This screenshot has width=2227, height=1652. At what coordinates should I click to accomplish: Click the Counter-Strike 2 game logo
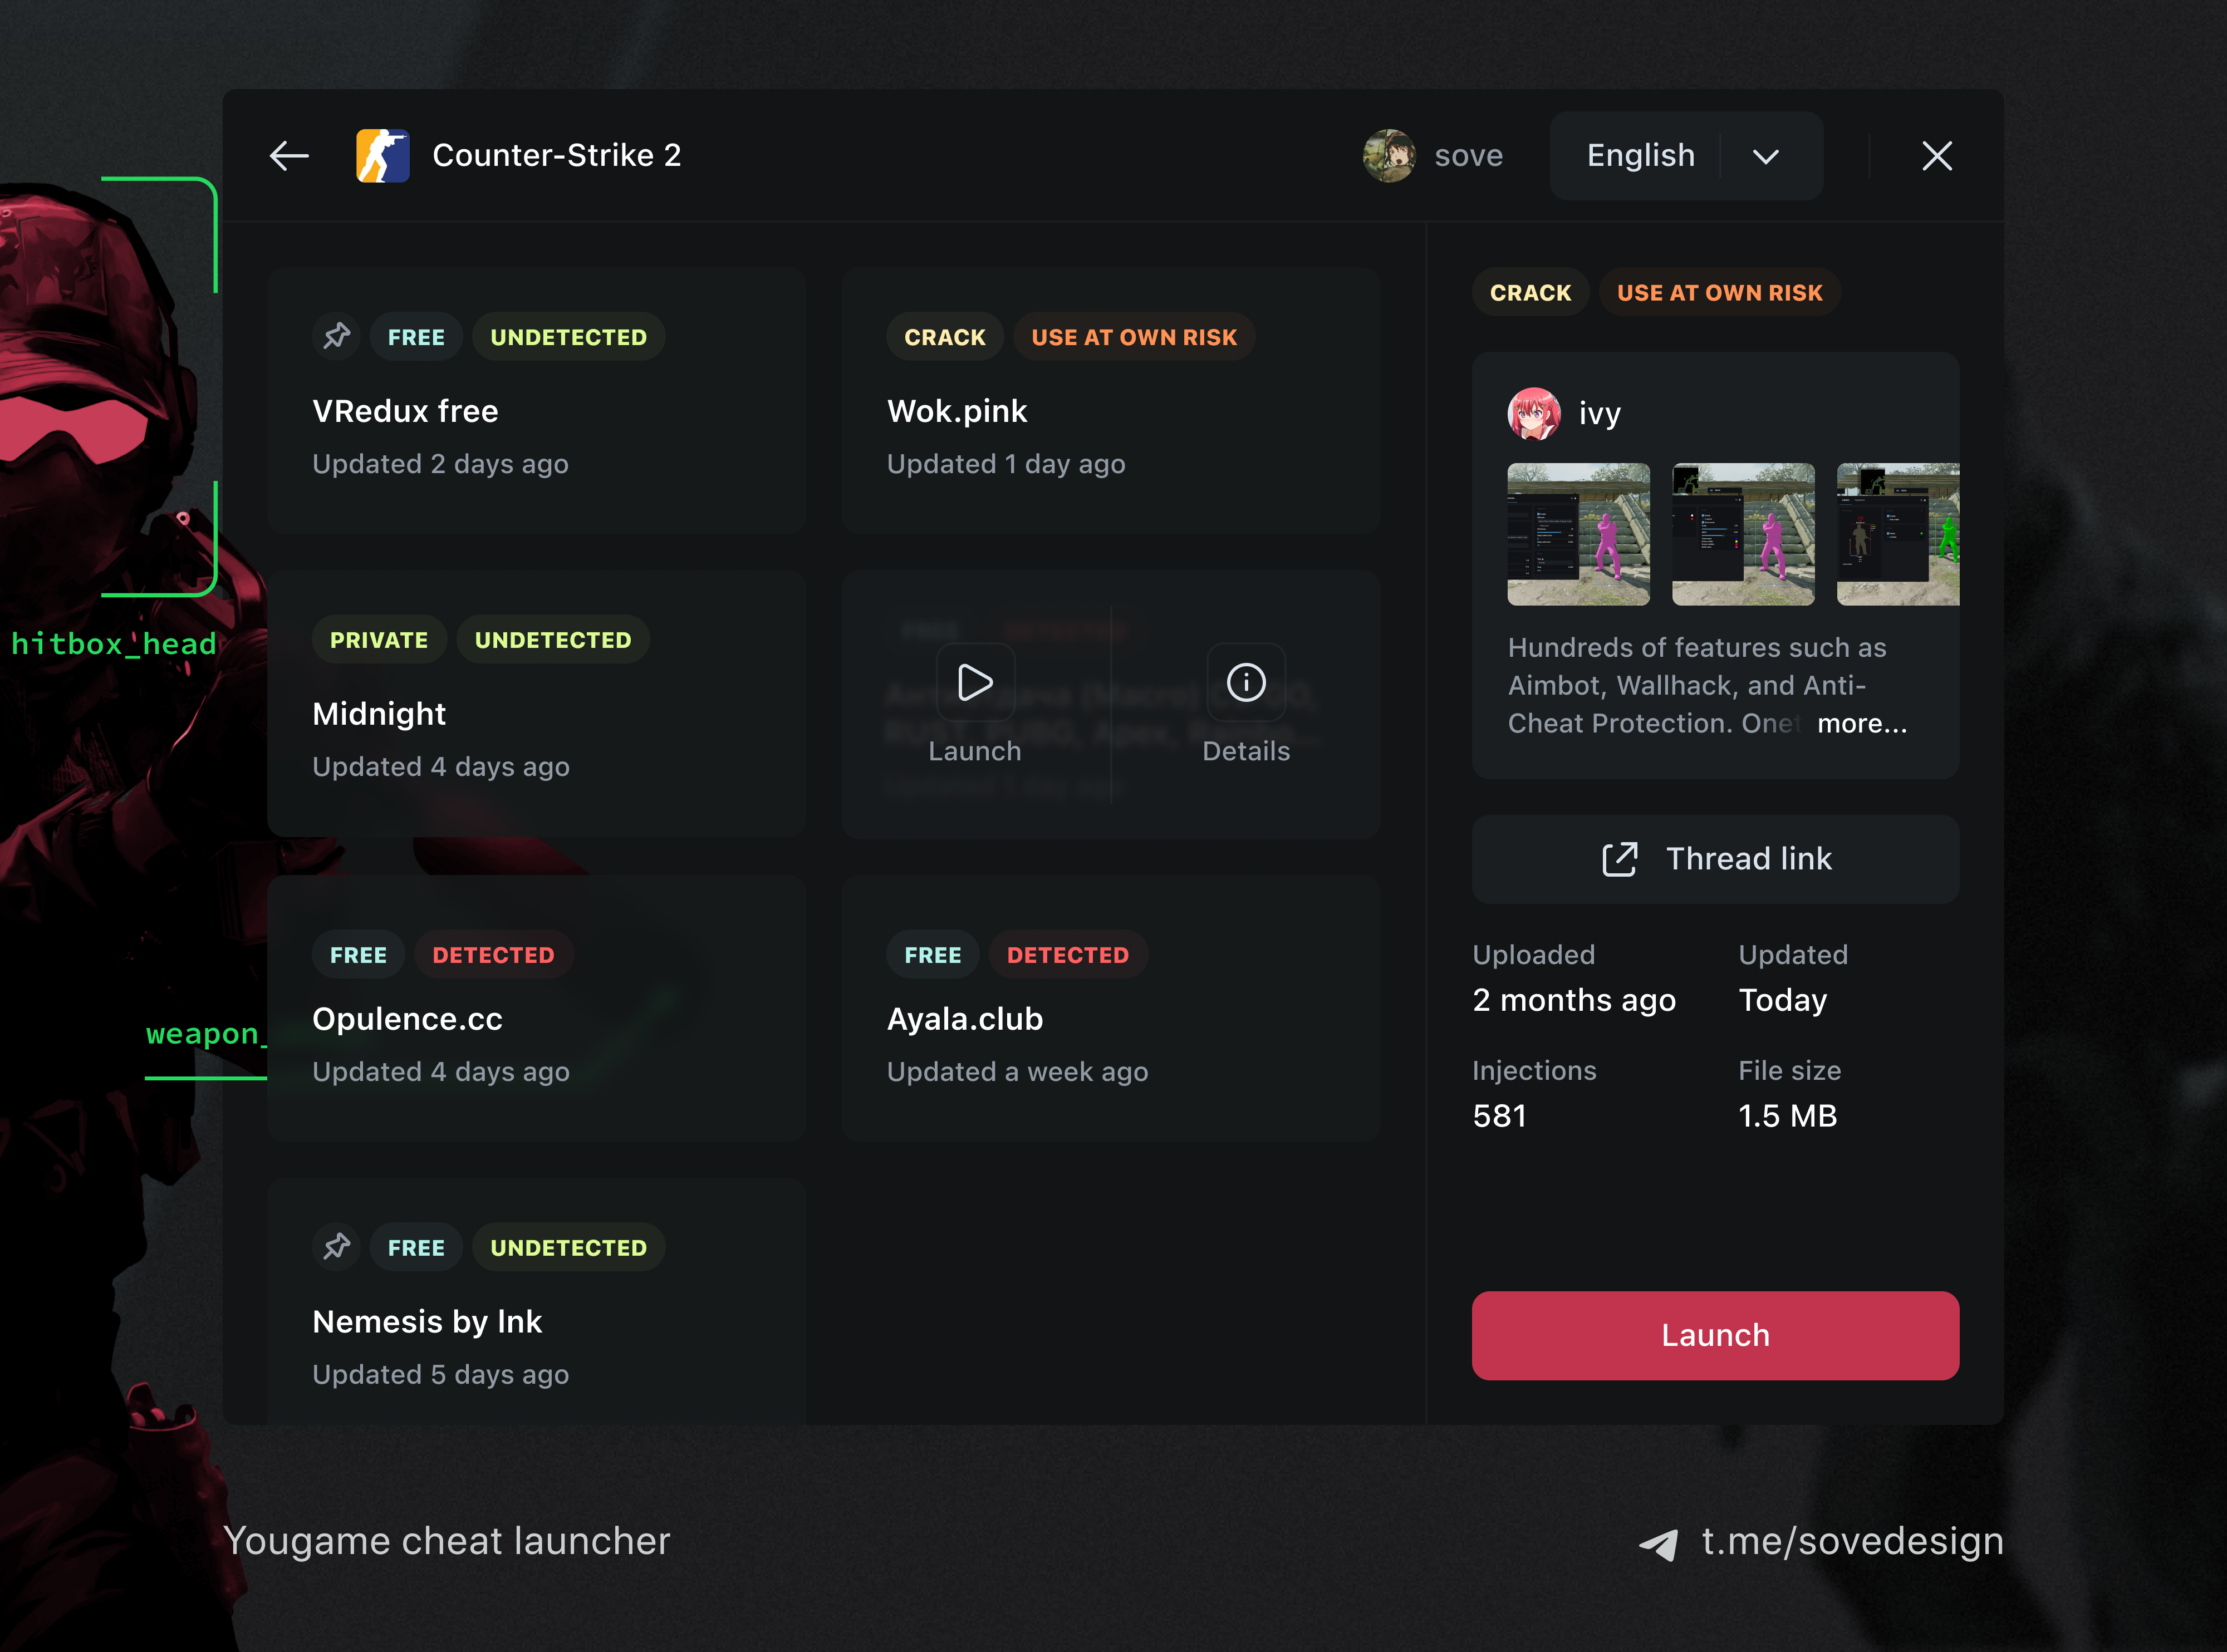click(x=383, y=156)
